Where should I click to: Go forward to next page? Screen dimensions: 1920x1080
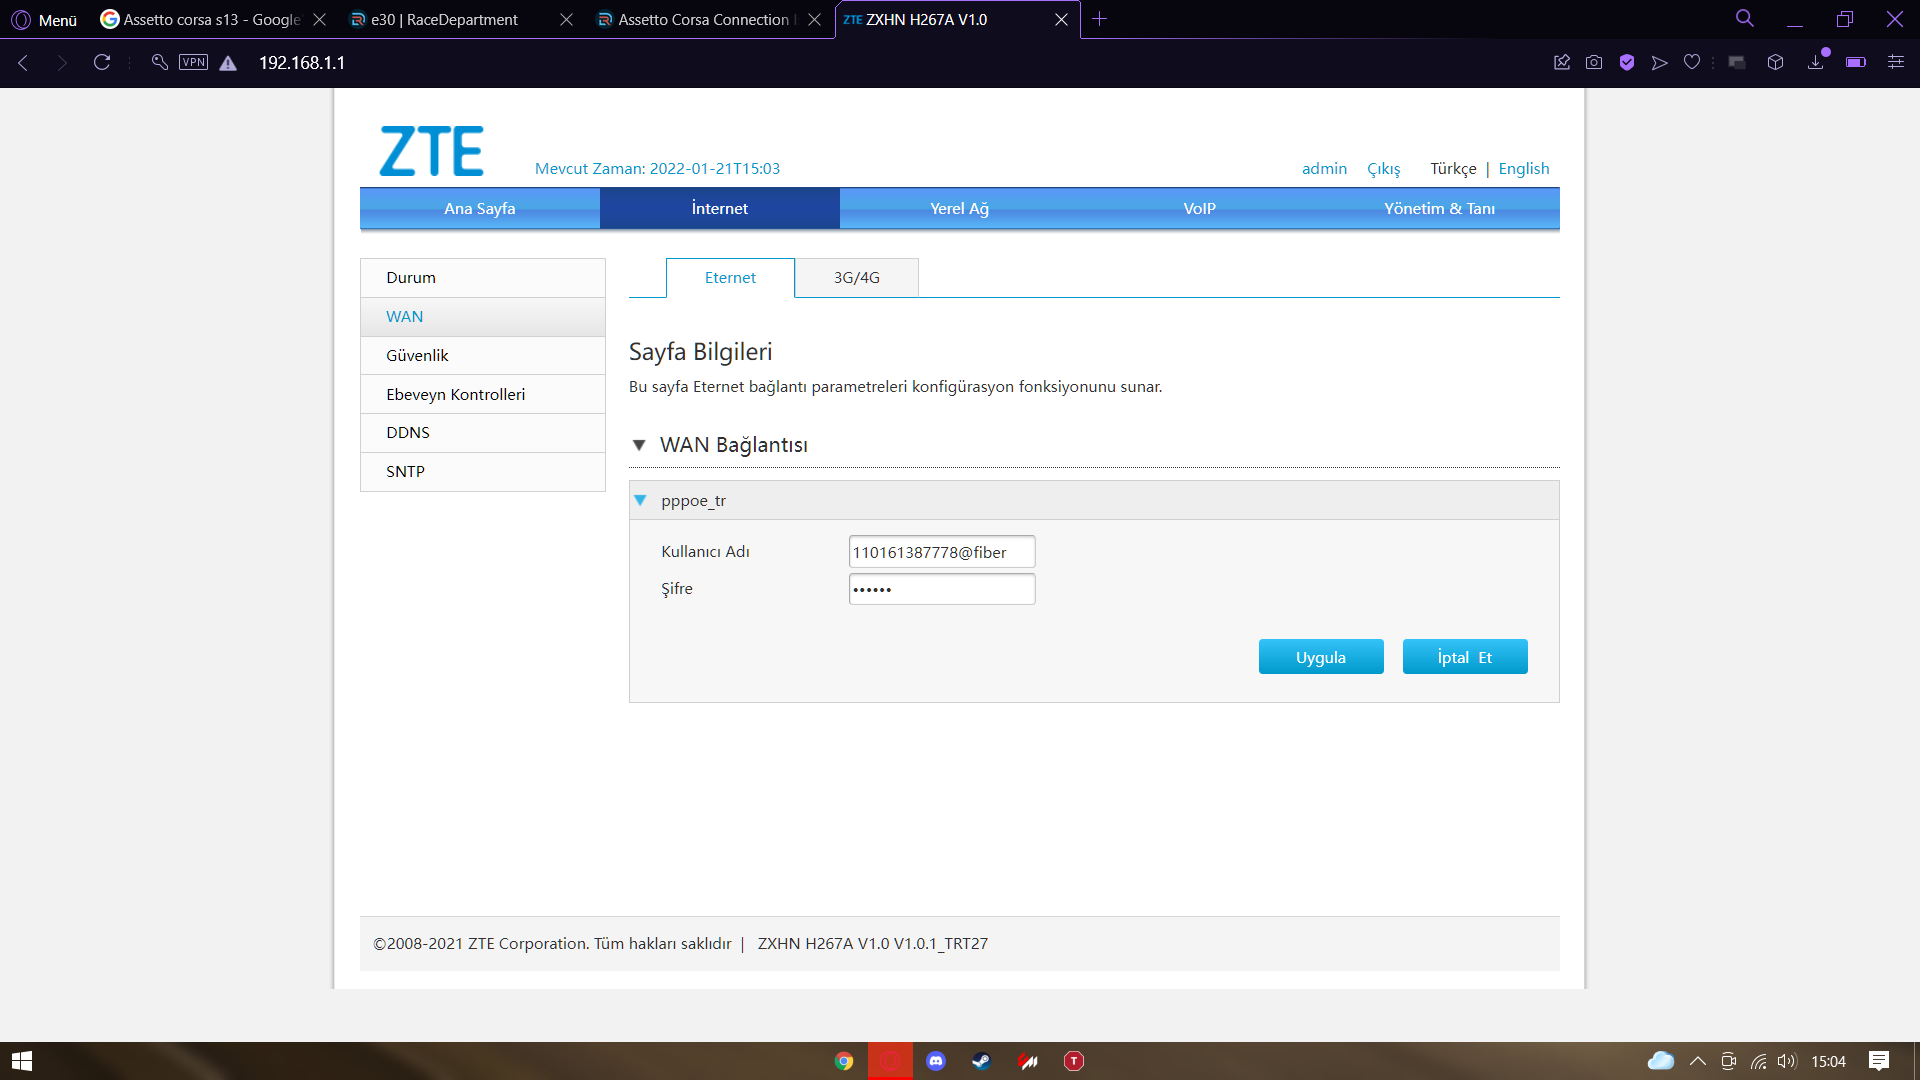pyautogui.click(x=62, y=62)
